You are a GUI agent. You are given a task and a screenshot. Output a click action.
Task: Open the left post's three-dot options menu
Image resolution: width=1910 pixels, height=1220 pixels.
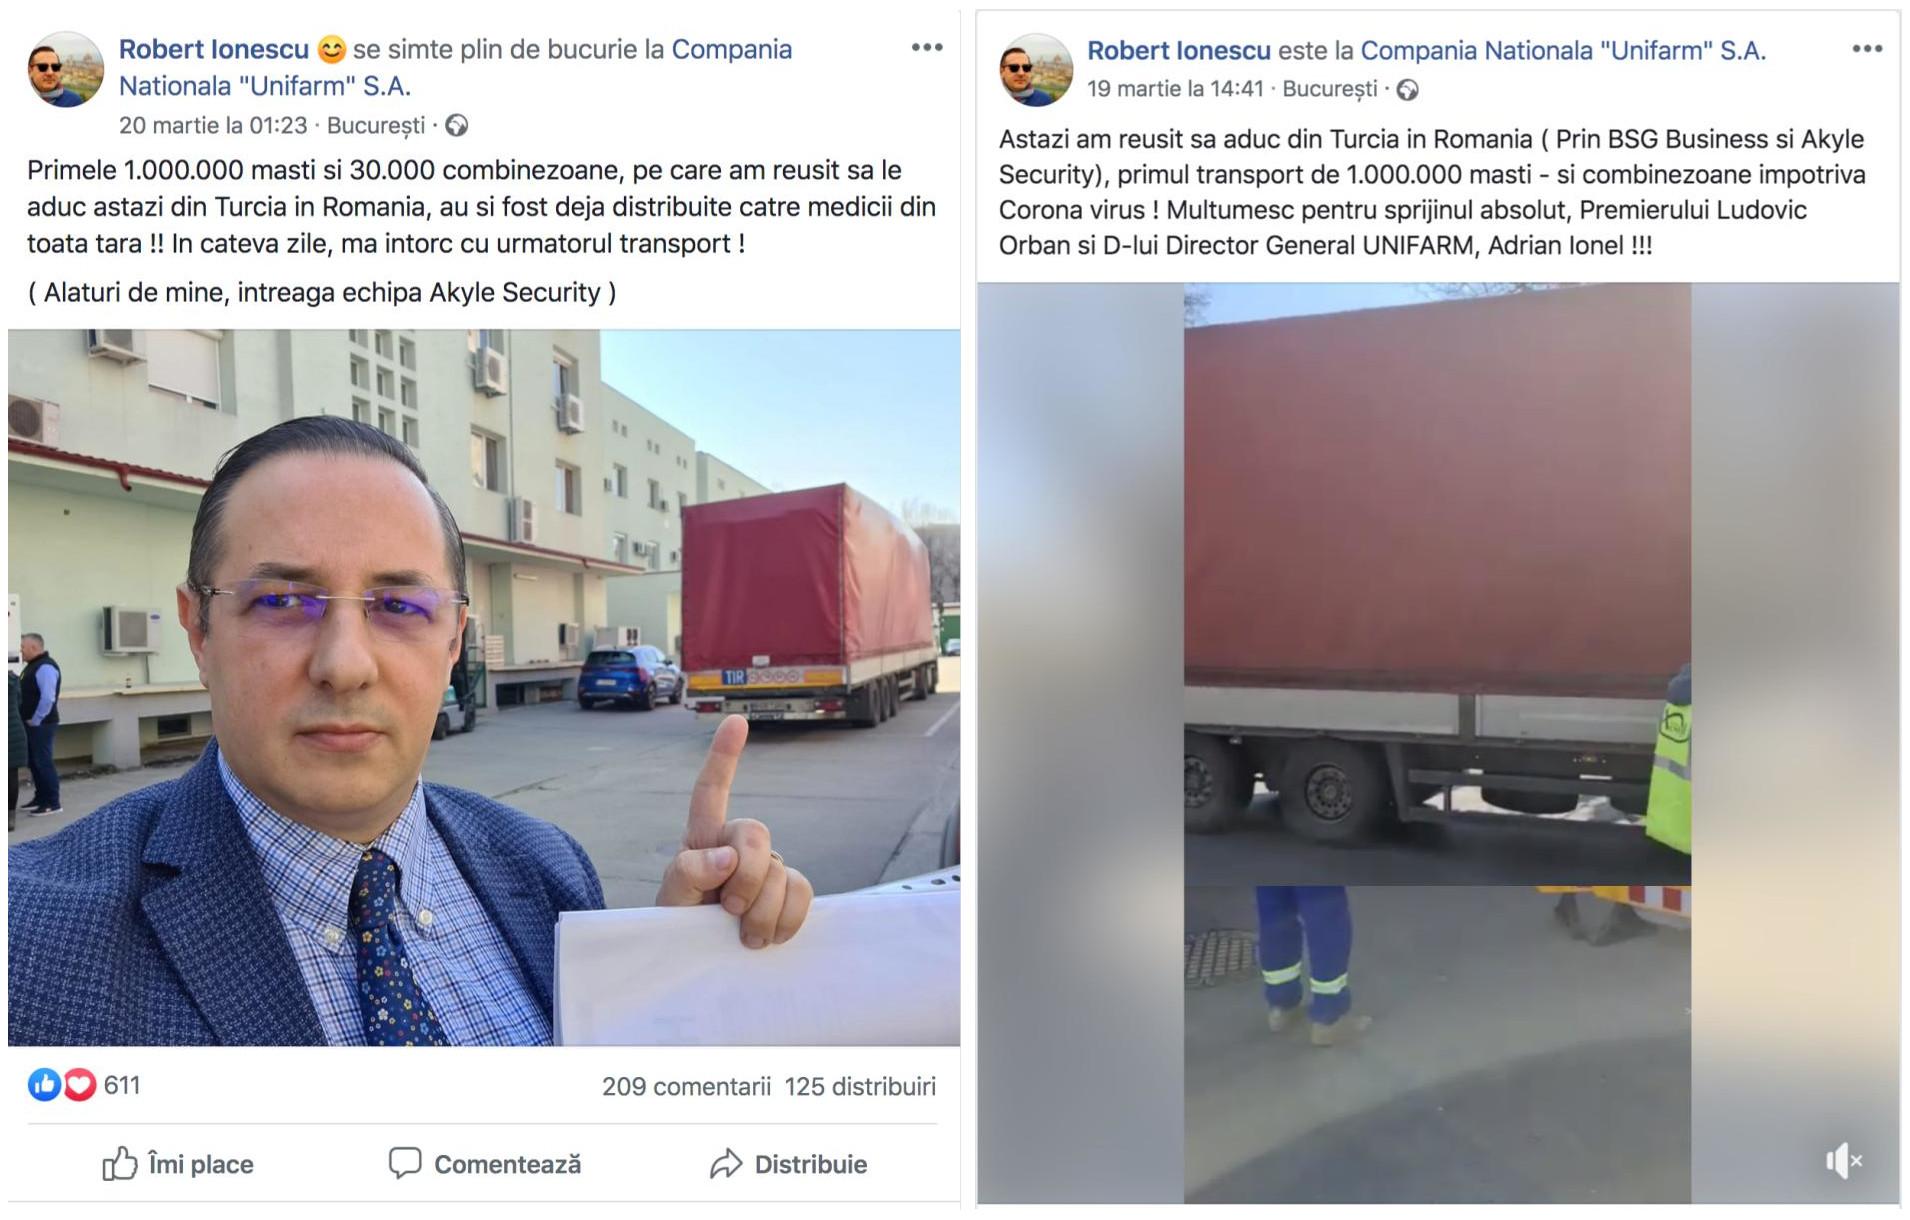click(x=926, y=47)
